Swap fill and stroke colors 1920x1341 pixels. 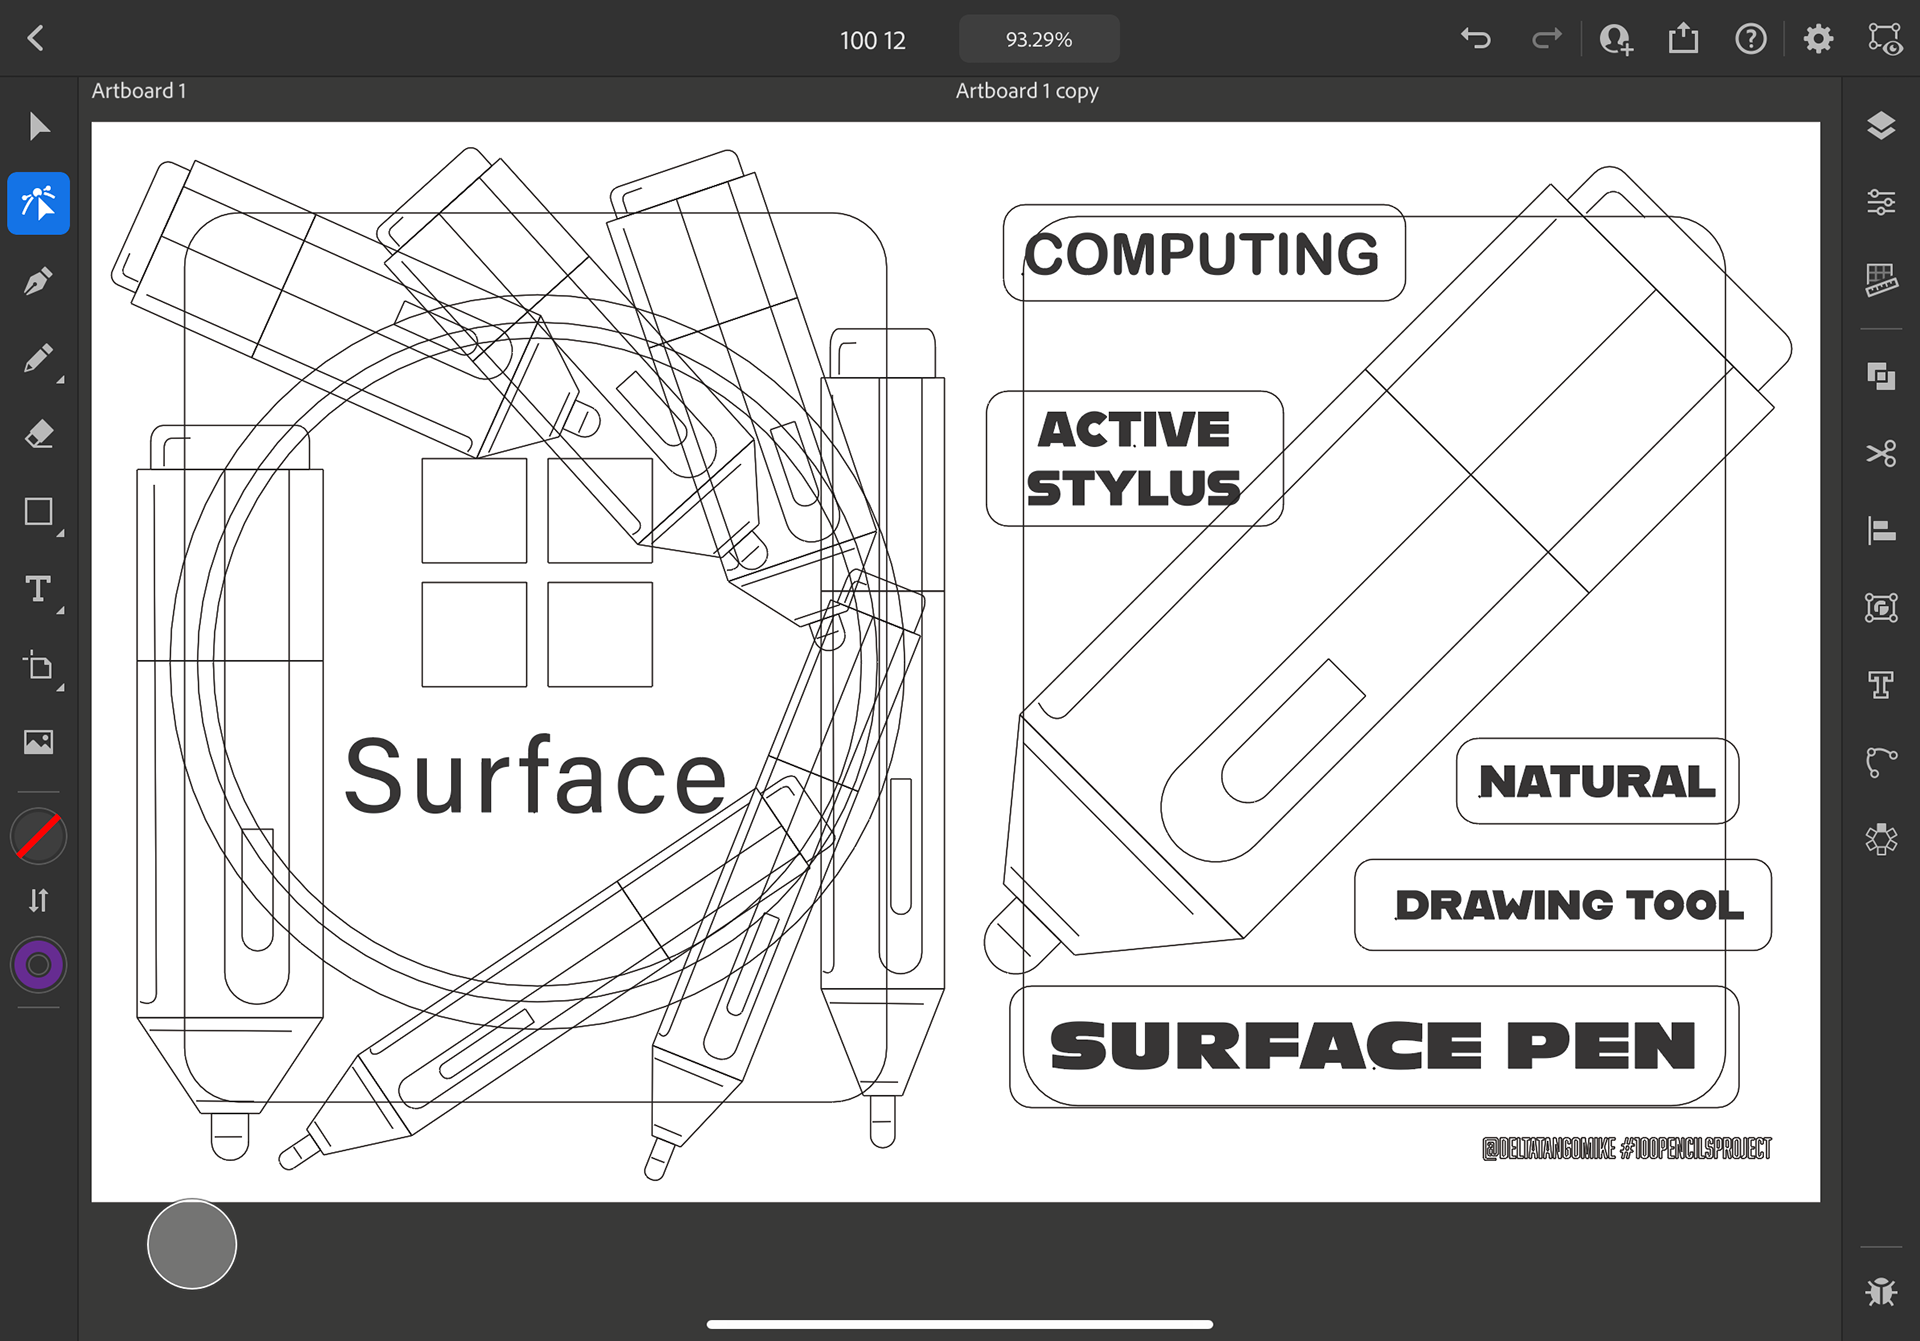(38, 901)
